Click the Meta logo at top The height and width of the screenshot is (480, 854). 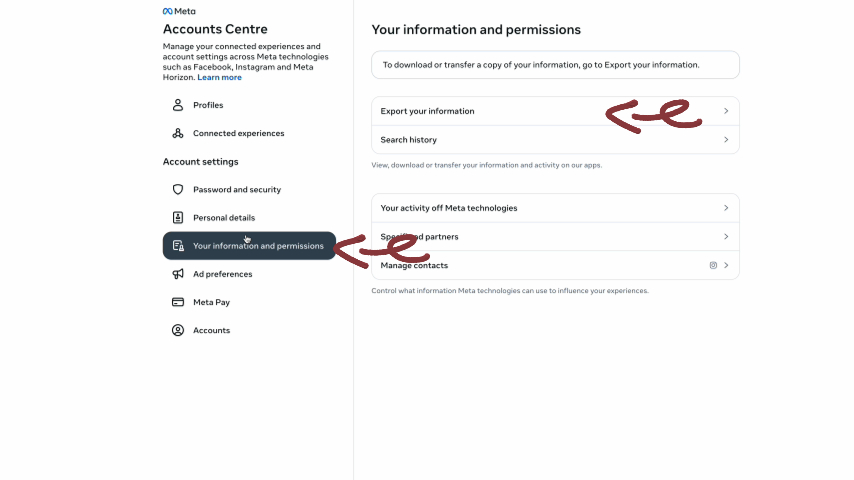[x=179, y=11]
